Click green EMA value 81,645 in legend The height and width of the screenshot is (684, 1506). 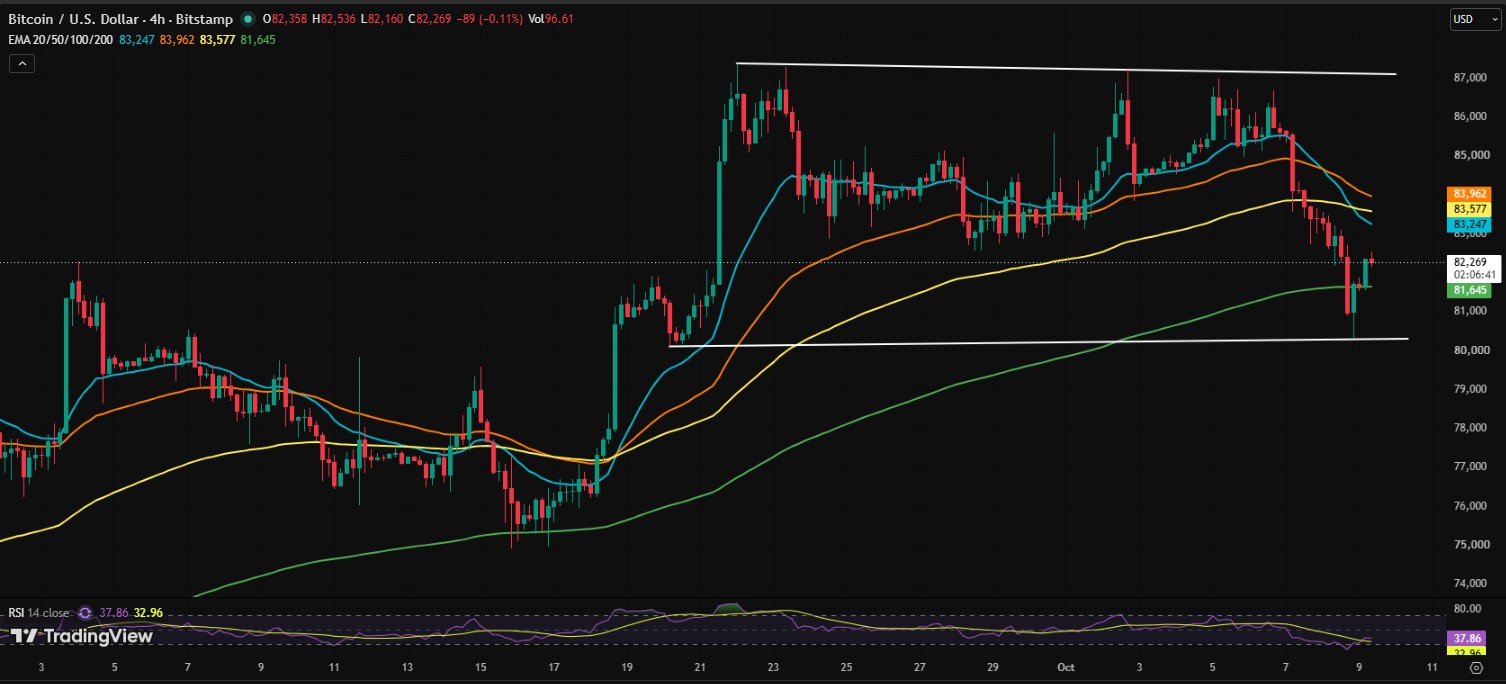(258, 40)
